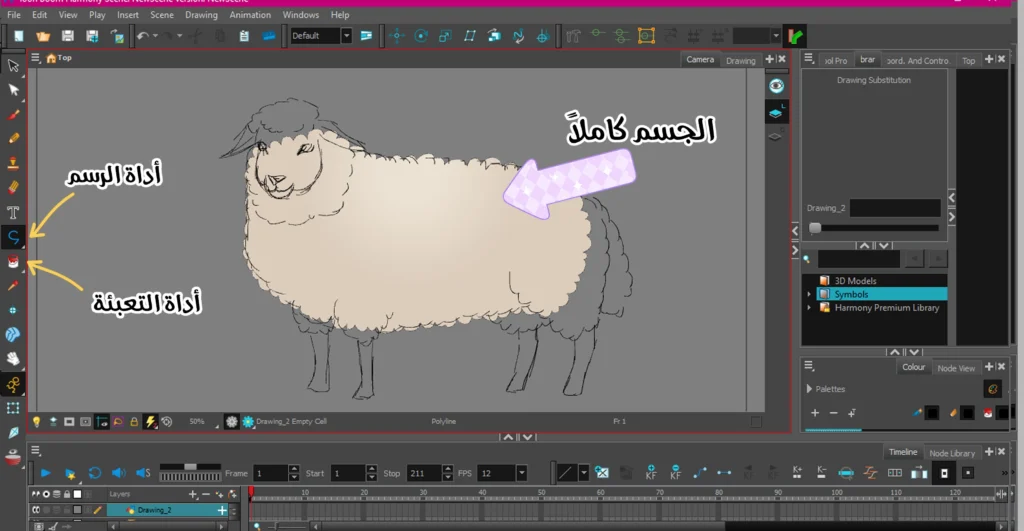Click the plus button under Palettes
This screenshot has width=1024, height=531.
(815, 413)
